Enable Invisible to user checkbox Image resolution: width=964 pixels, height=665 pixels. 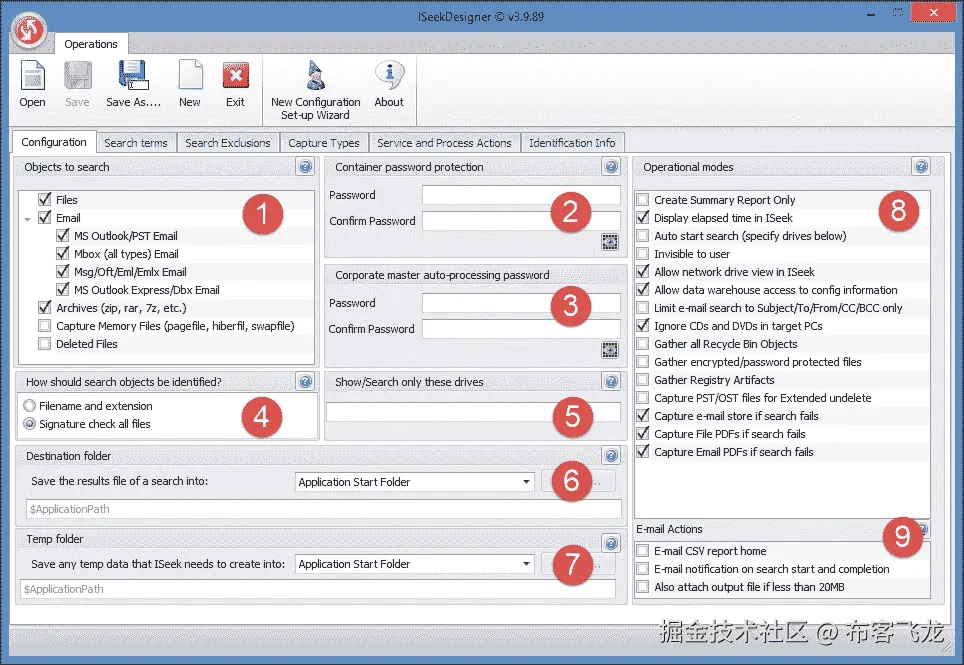click(x=642, y=254)
